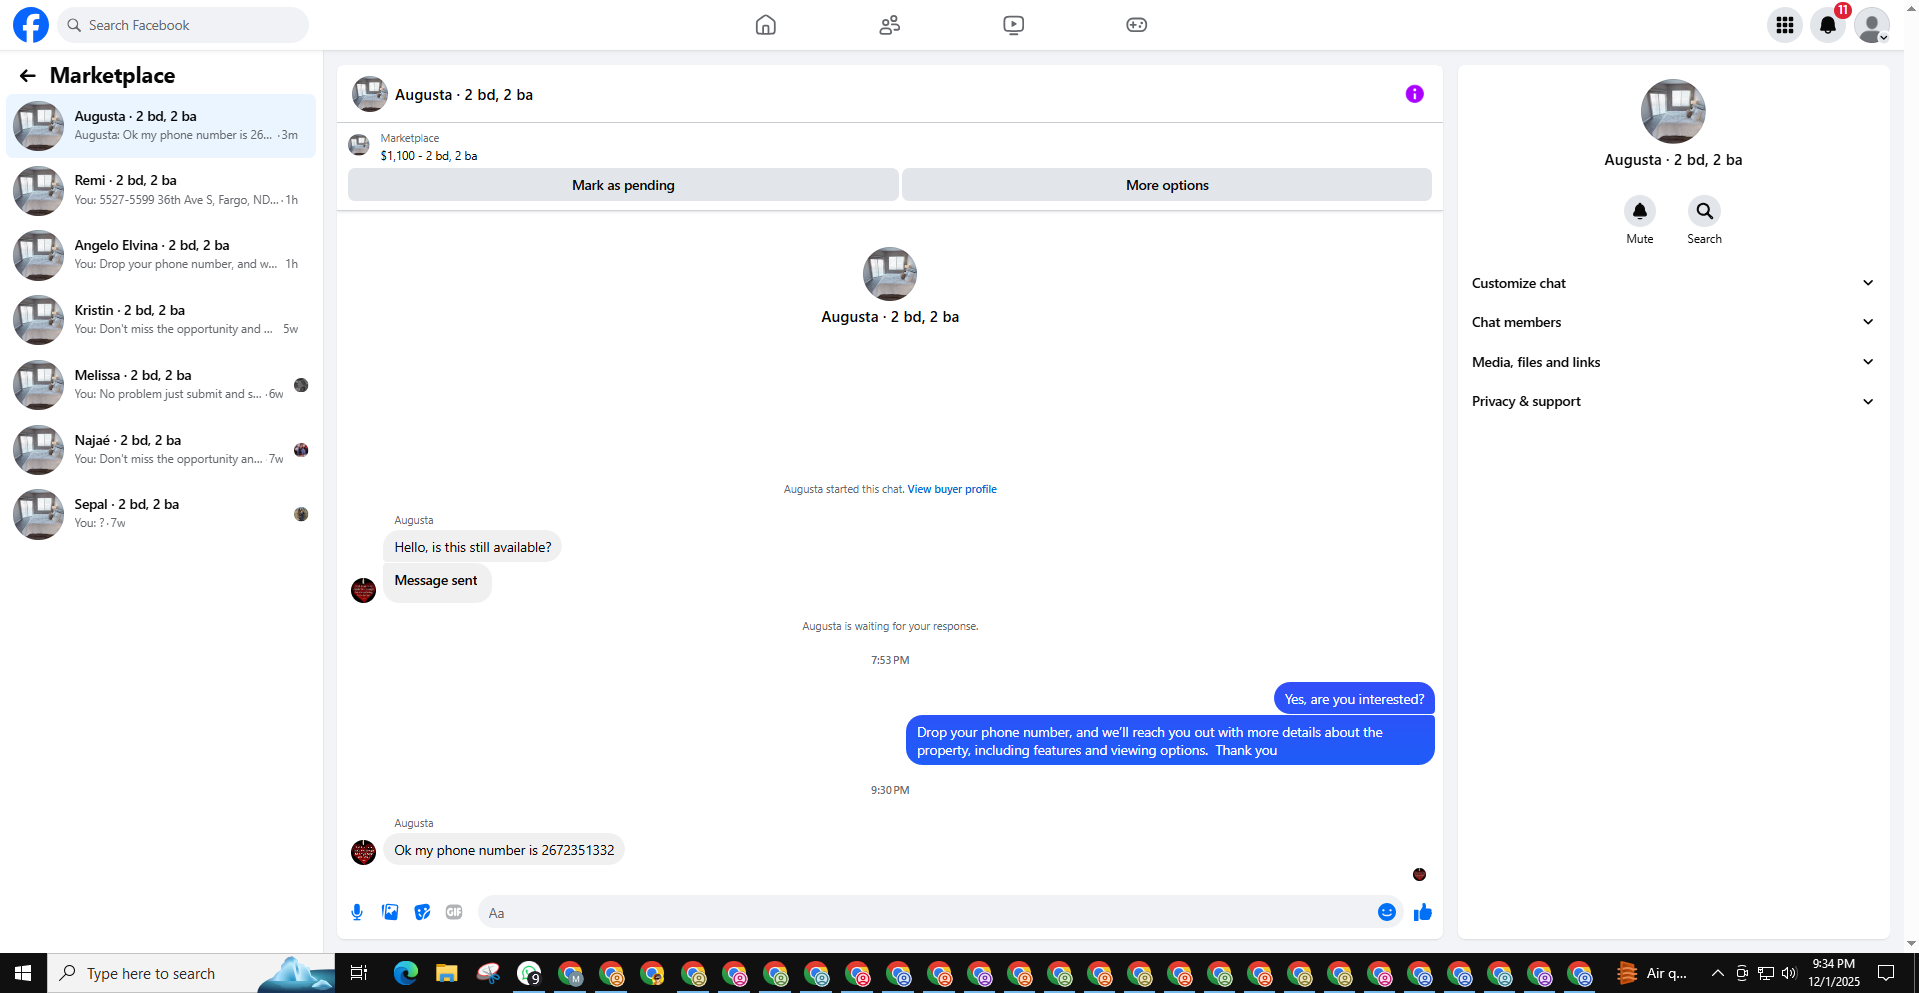Click Augusta's avatar beside the phone number message
The width and height of the screenshot is (1919, 993).
(364, 852)
